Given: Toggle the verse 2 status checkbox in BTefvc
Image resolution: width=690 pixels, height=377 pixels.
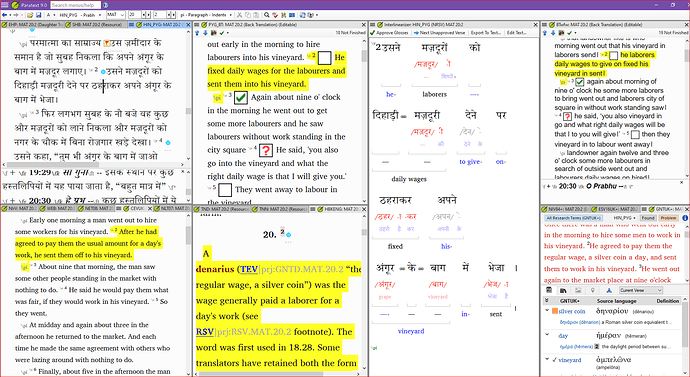Looking at the screenshot, I should pos(613,55).
